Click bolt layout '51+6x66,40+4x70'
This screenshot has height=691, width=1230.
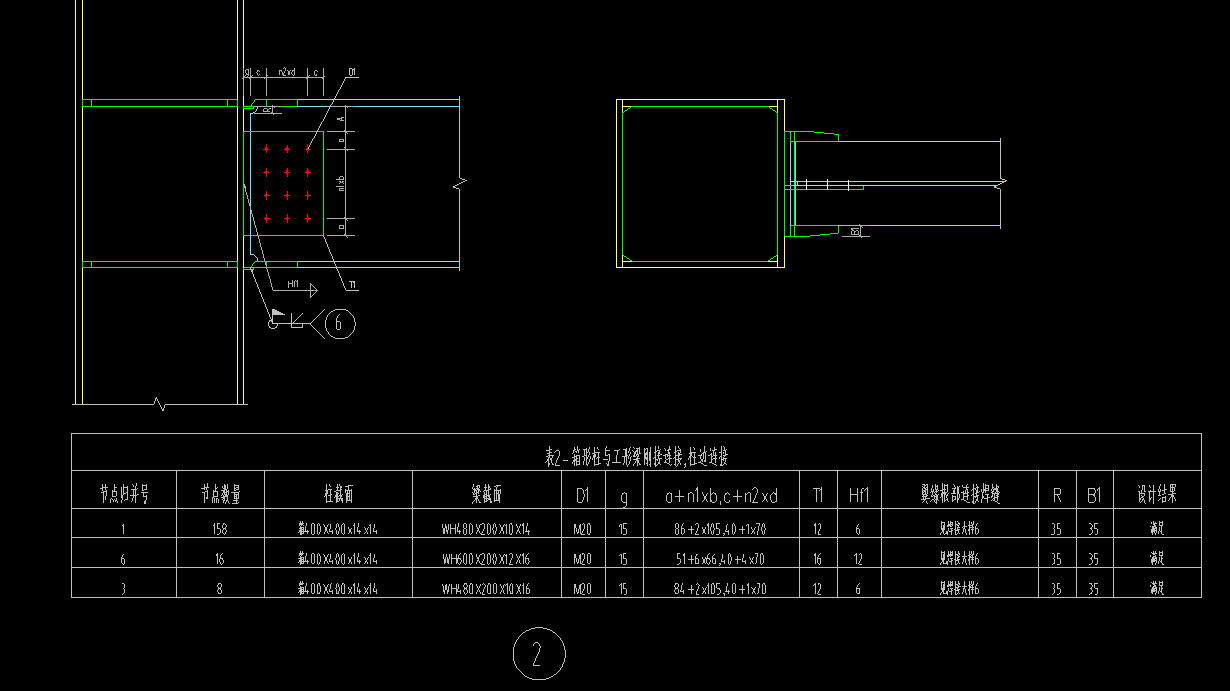point(720,560)
